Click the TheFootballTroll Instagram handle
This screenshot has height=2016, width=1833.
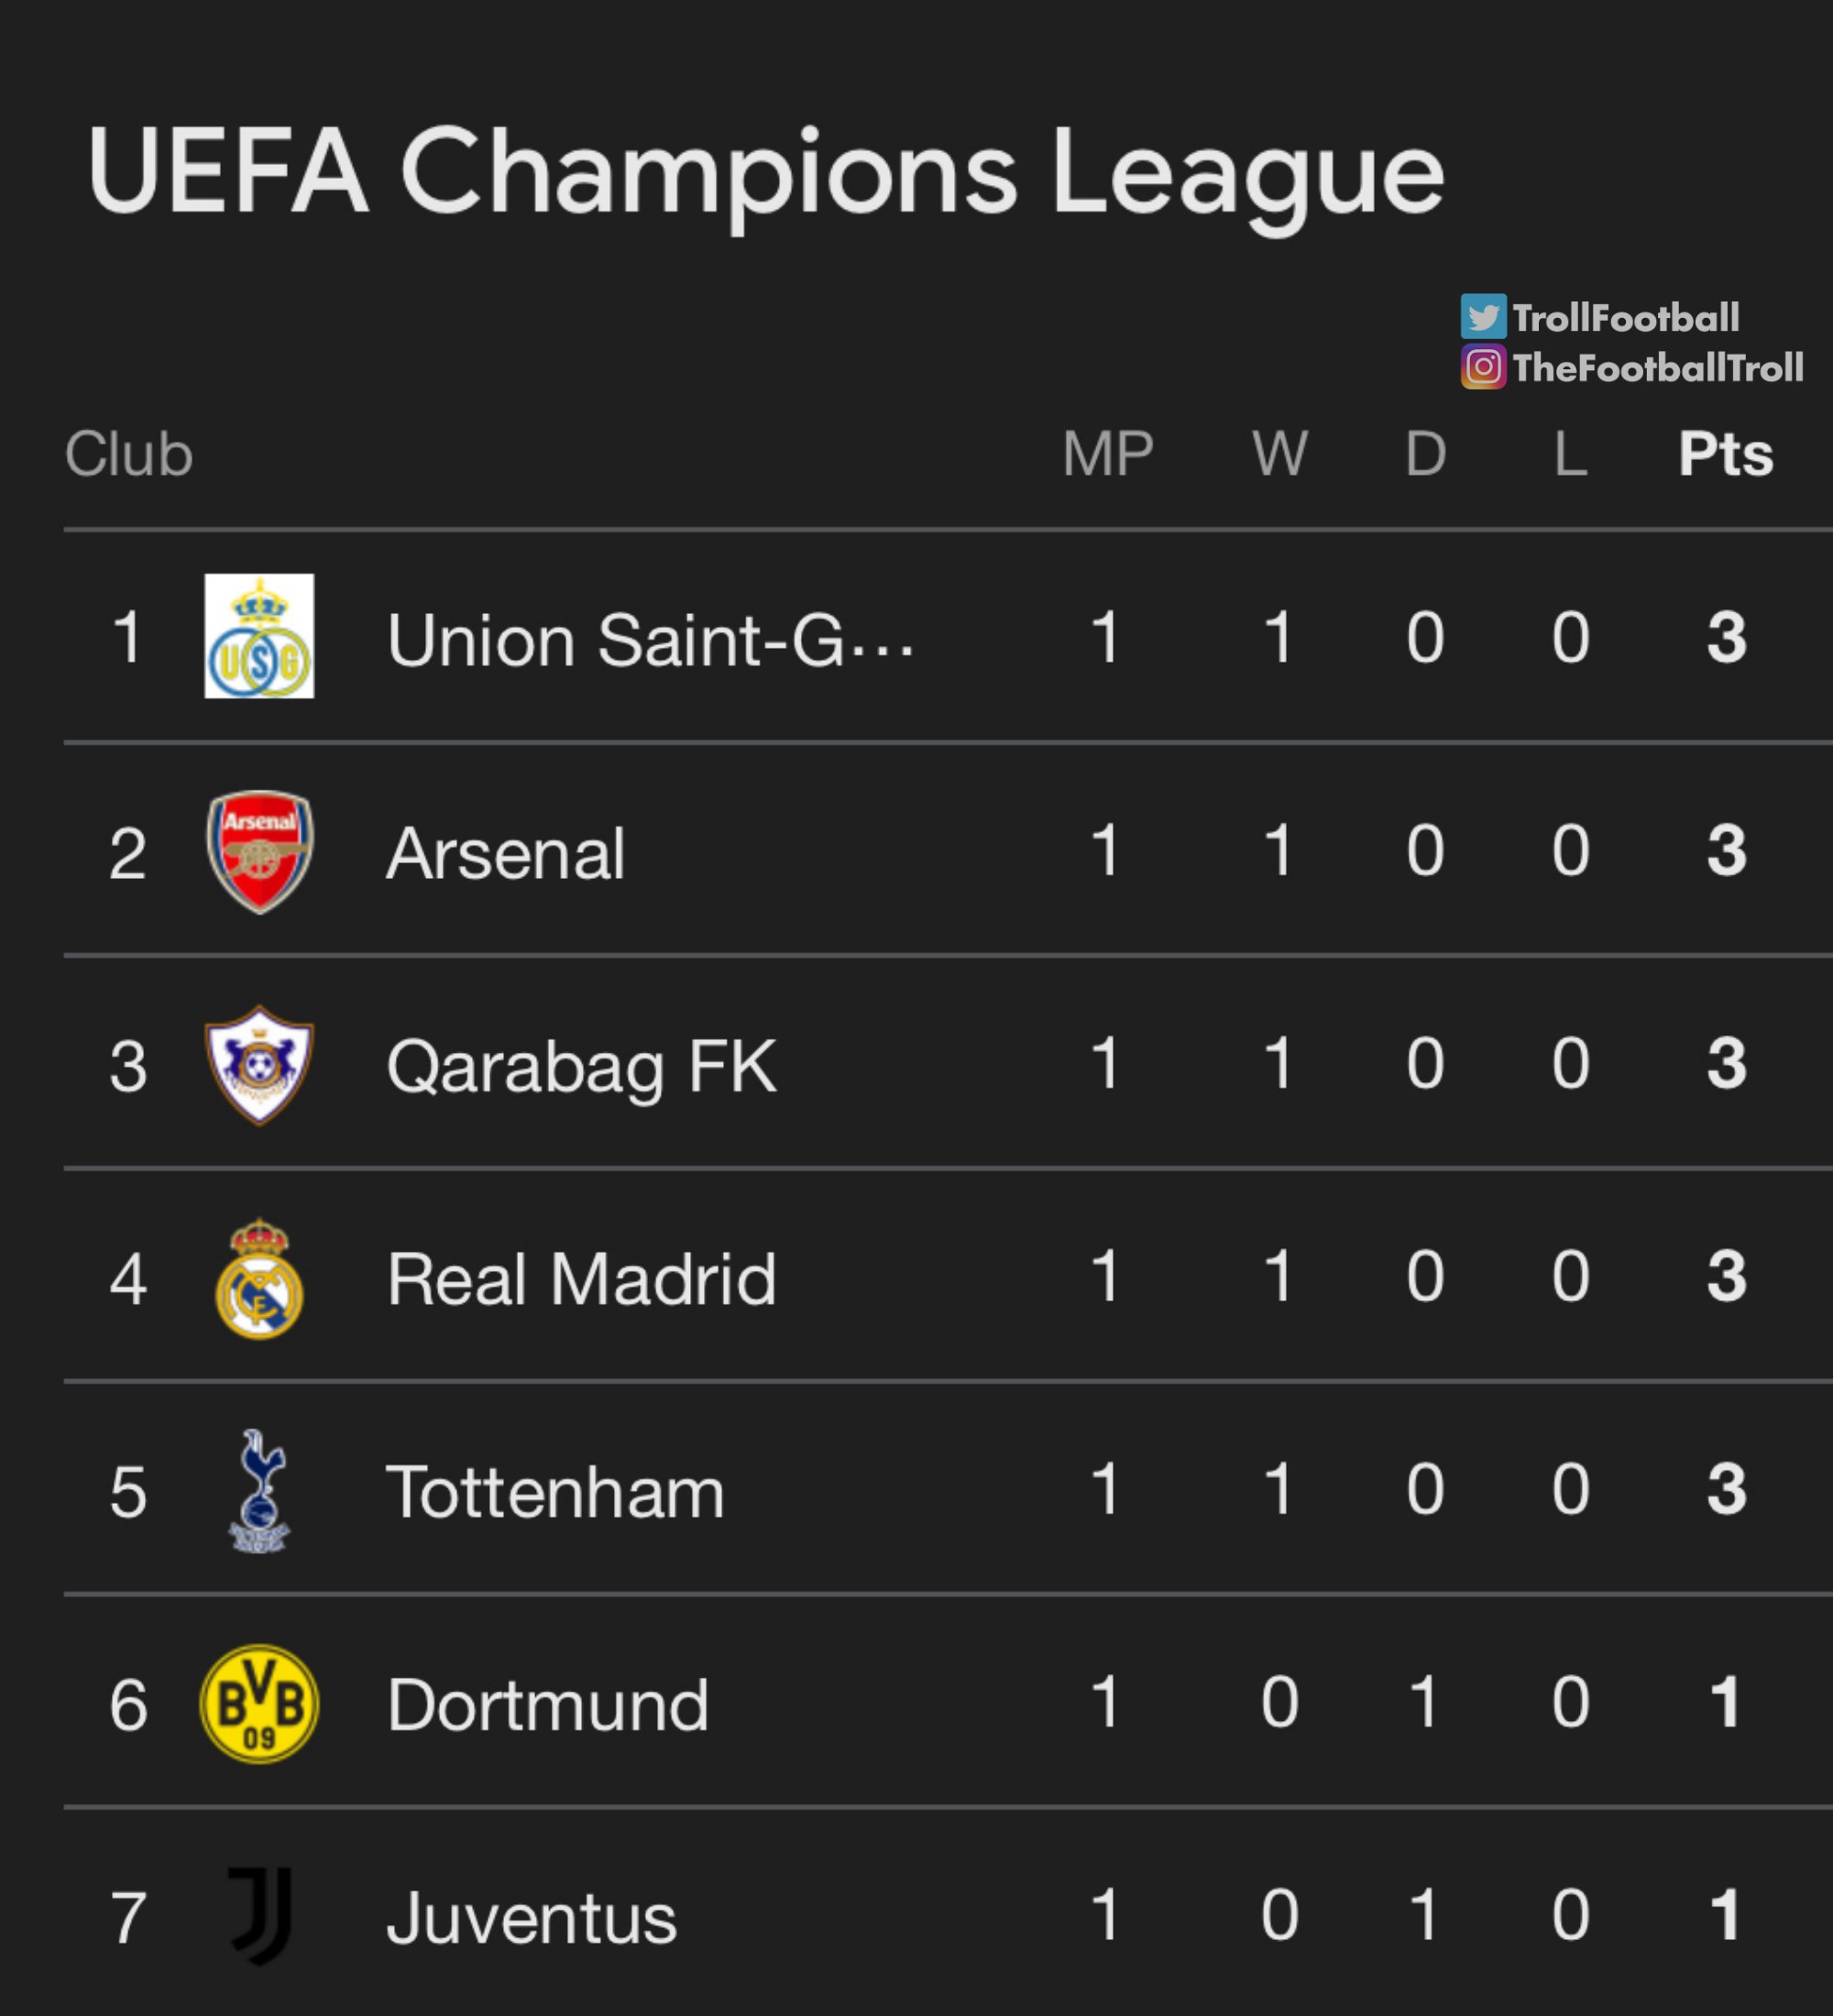pyautogui.click(x=1659, y=368)
